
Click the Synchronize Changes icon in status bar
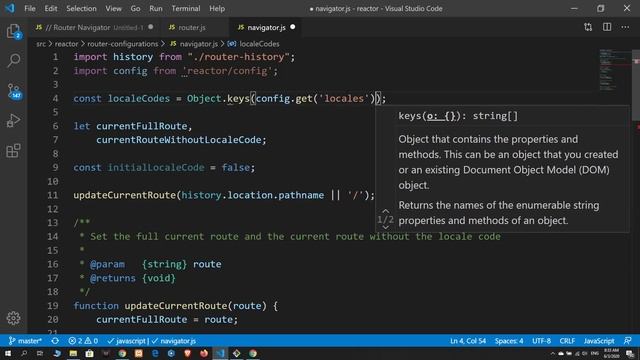click(55, 341)
